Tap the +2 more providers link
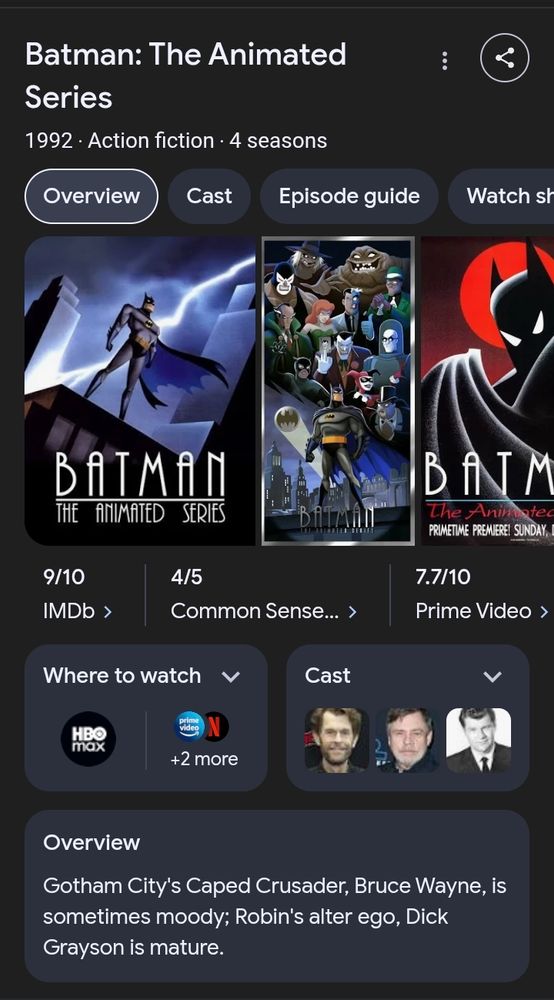Image resolution: width=554 pixels, height=1000 pixels. (x=204, y=759)
